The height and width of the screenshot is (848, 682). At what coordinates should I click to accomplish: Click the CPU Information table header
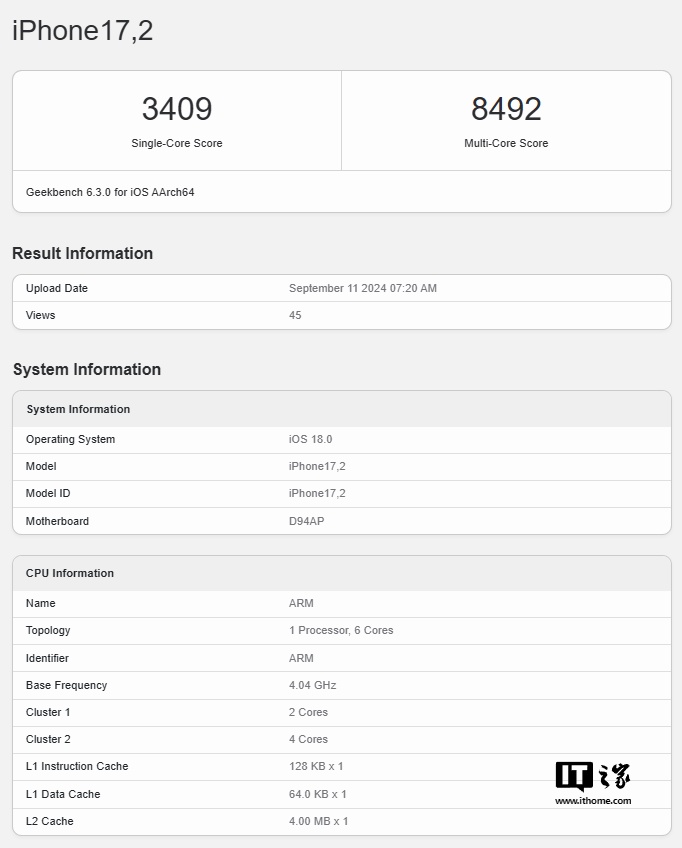70,573
